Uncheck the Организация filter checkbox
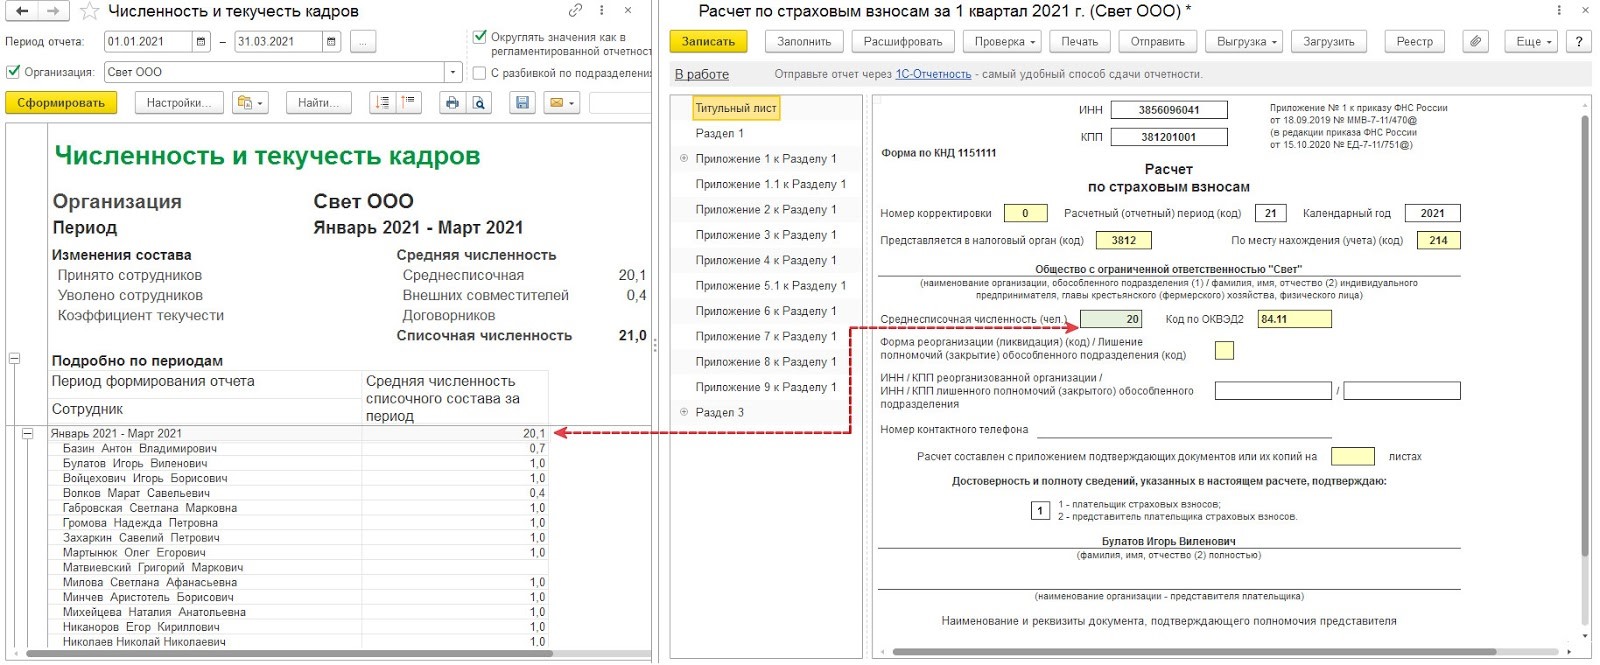 (x=13, y=72)
